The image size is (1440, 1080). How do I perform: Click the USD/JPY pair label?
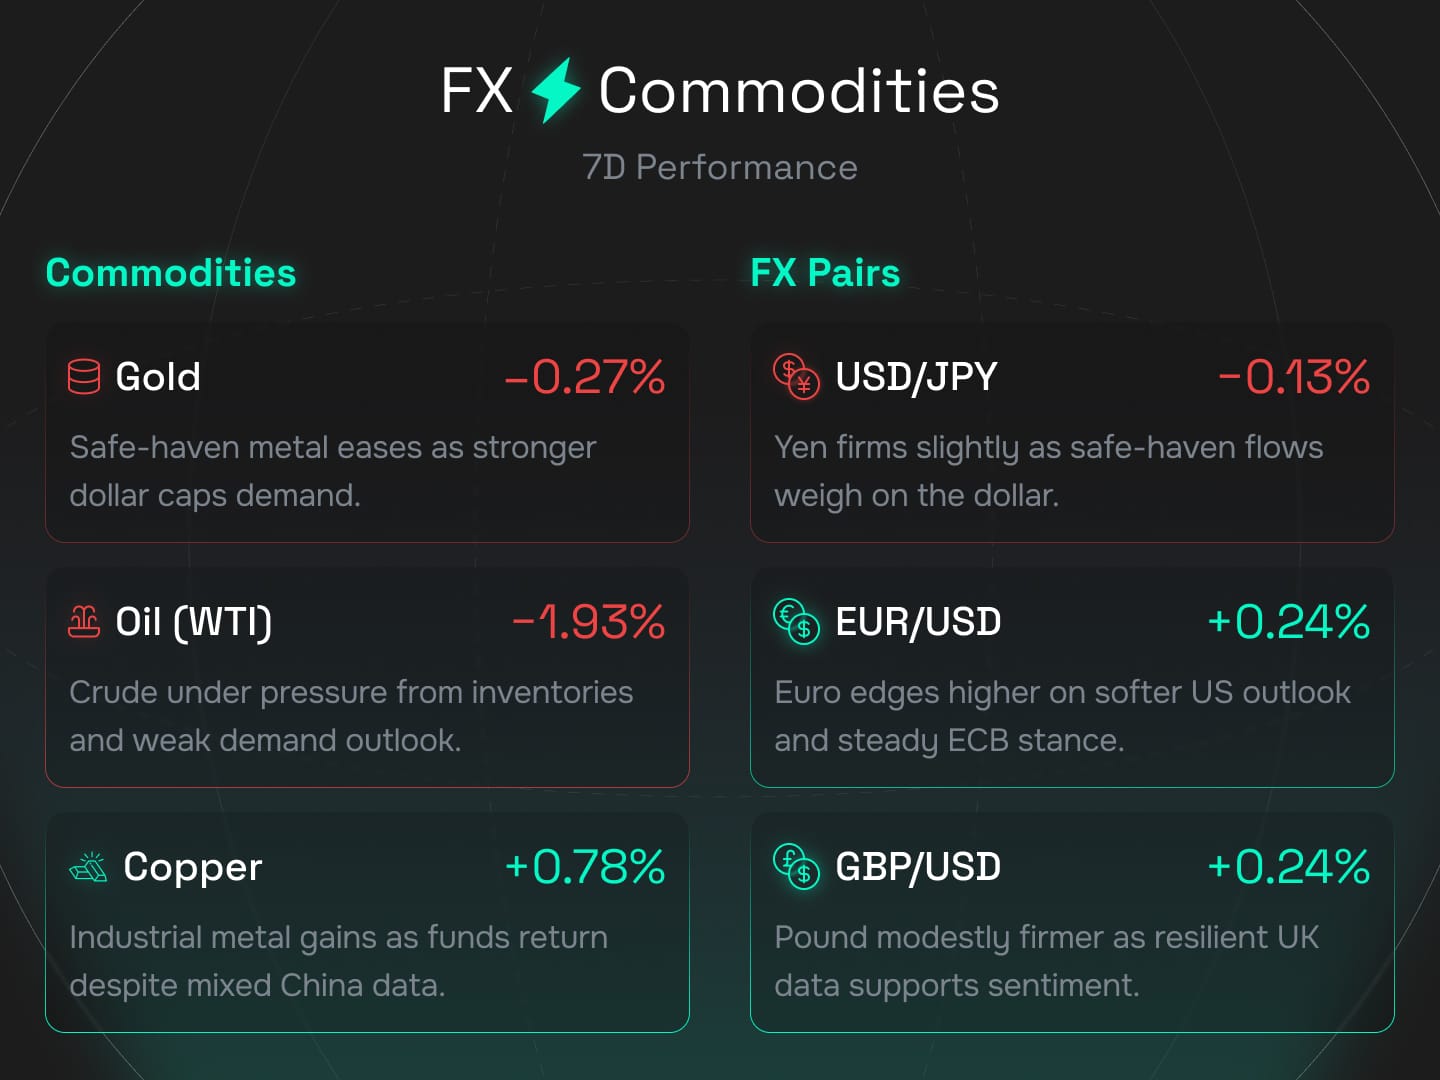[x=916, y=377]
